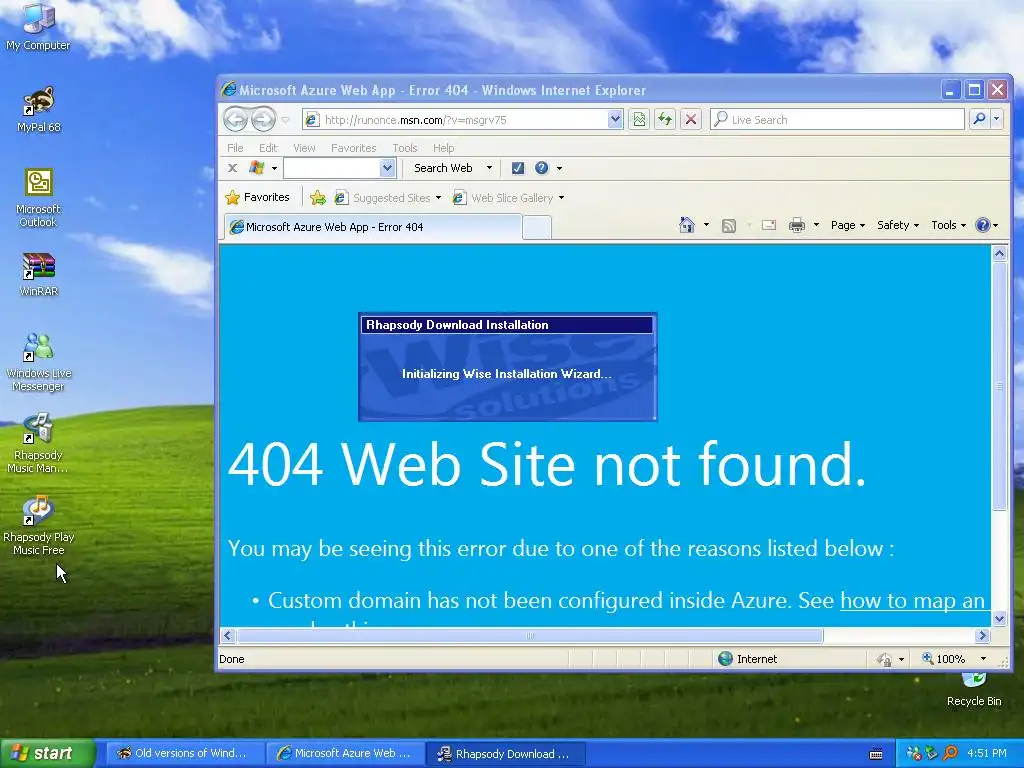Switch to Rhapsody Download taskbar item
The width and height of the screenshot is (1024, 768).
click(x=505, y=754)
